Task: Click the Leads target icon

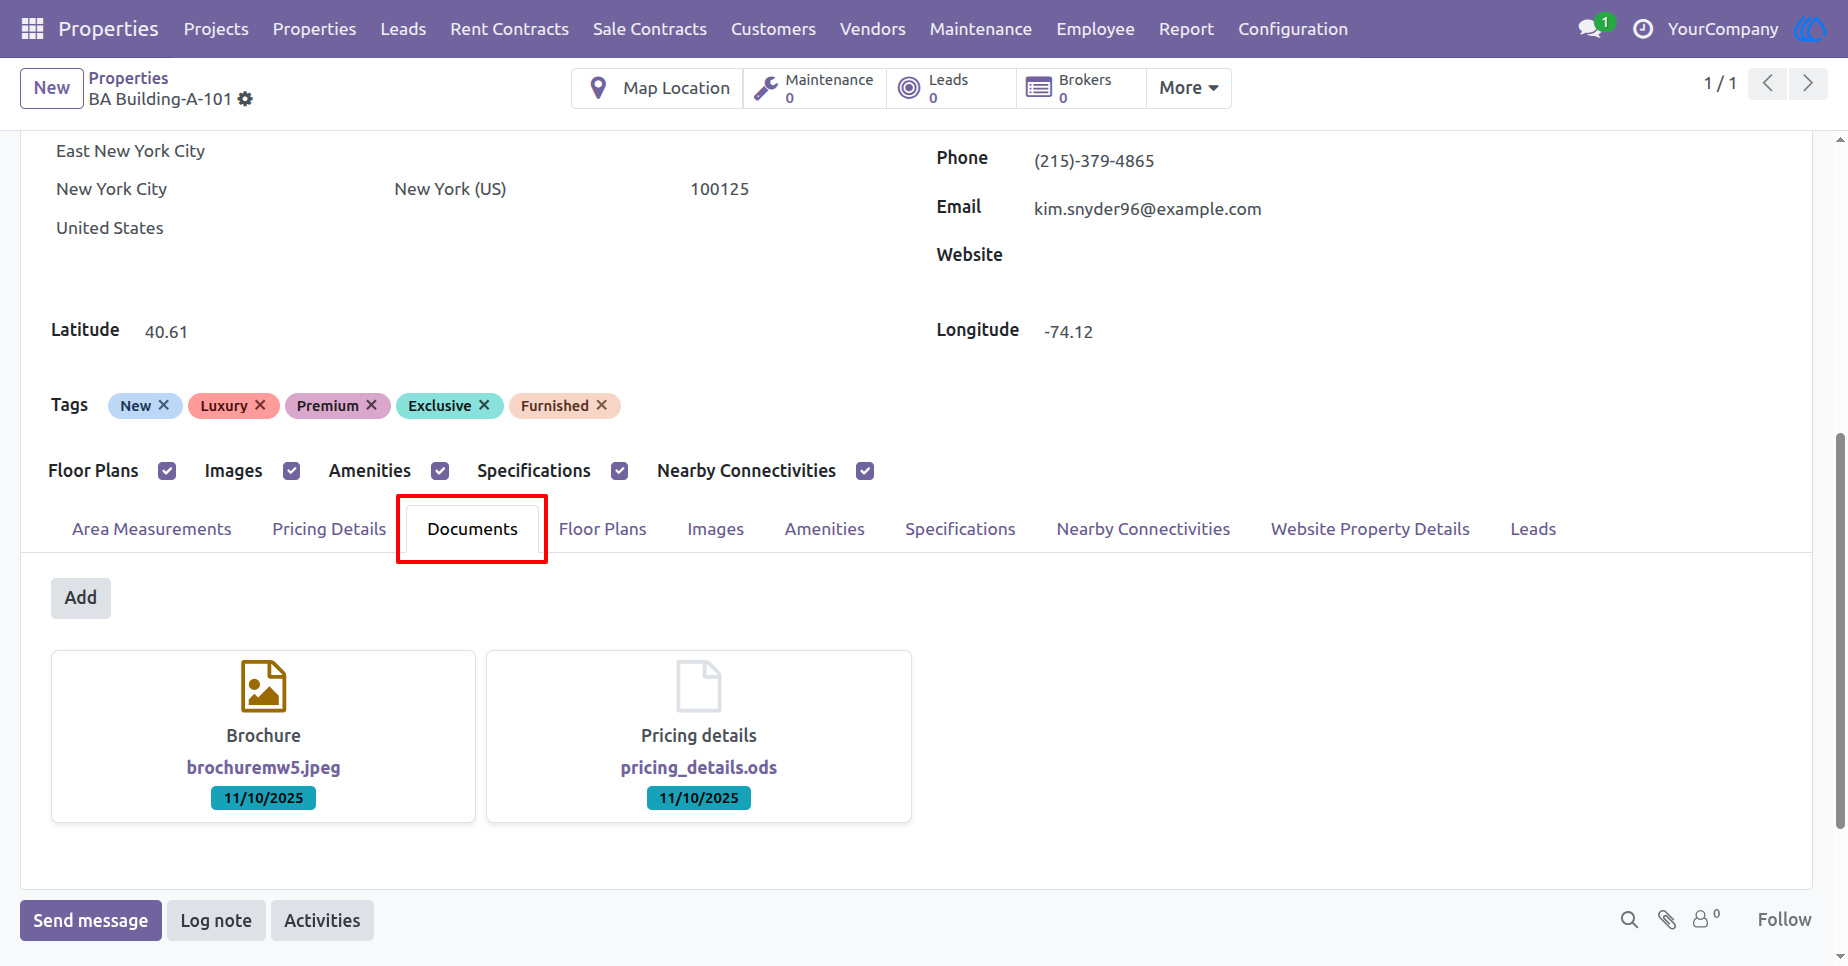Action: click(909, 88)
